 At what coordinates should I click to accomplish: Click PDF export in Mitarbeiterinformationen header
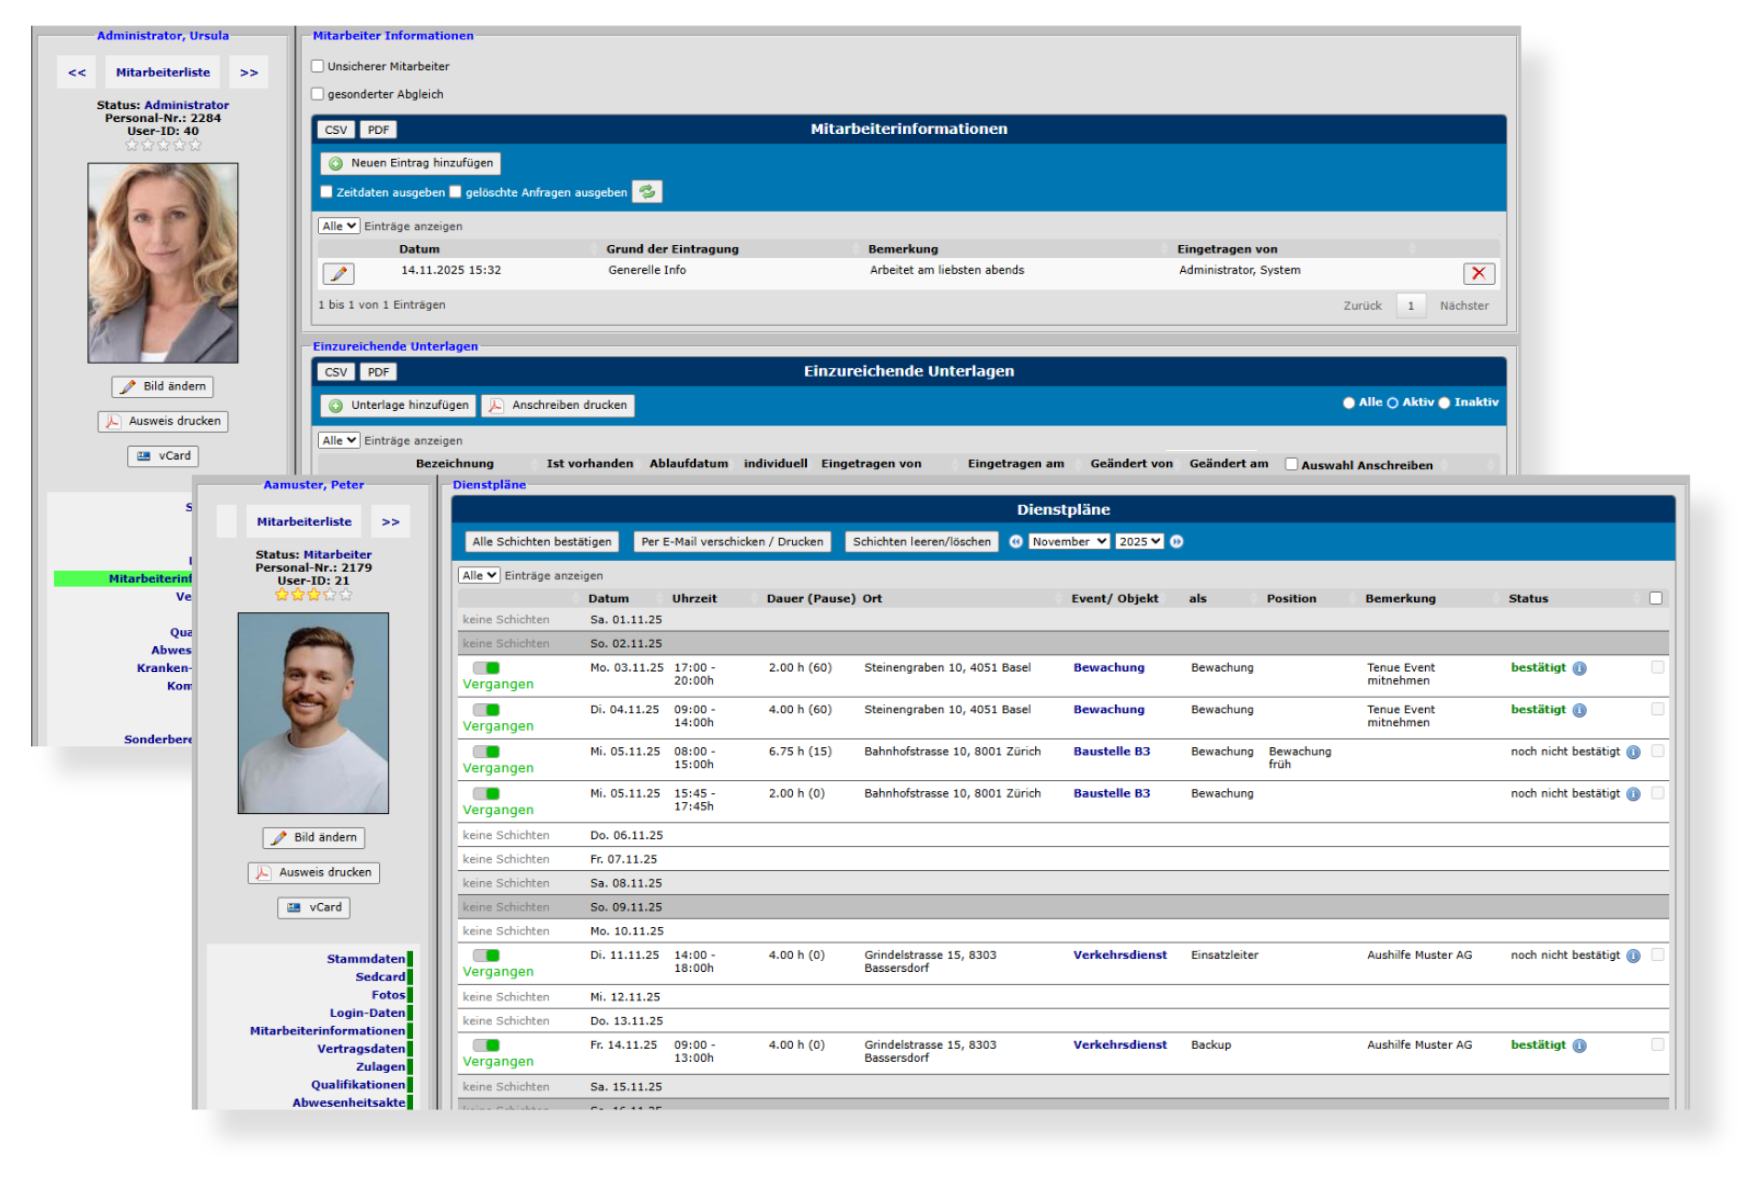tap(378, 130)
